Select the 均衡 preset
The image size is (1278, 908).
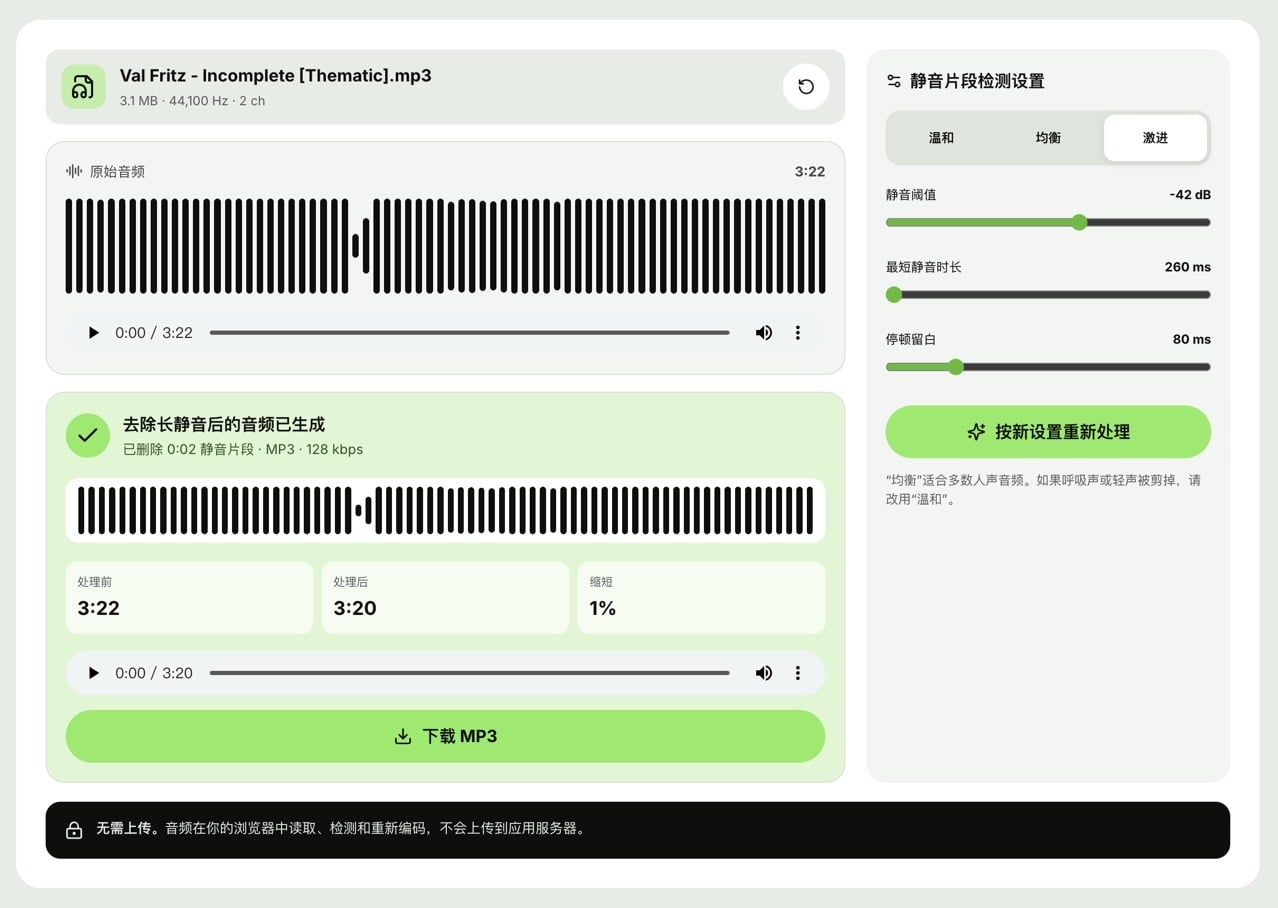coord(1048,138)
